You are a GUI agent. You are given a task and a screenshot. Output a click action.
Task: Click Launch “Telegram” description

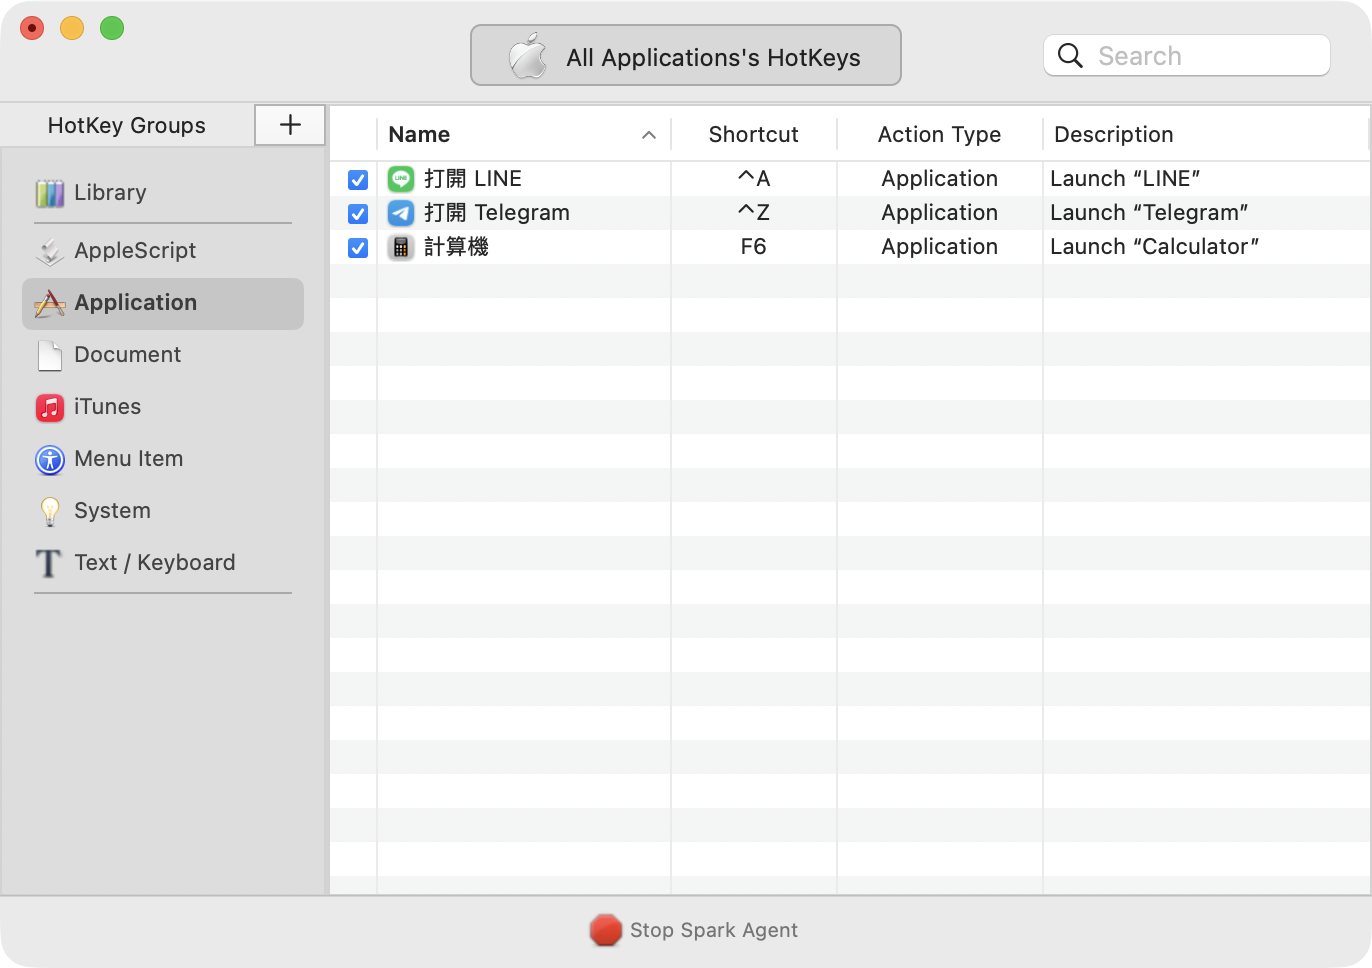pyautogui.click(x=1149, y=213)
